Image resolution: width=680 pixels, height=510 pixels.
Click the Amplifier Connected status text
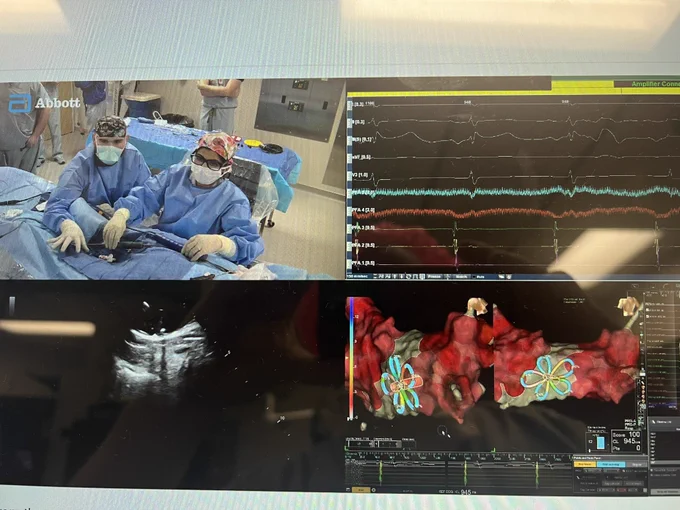click(x=655, y=84)
